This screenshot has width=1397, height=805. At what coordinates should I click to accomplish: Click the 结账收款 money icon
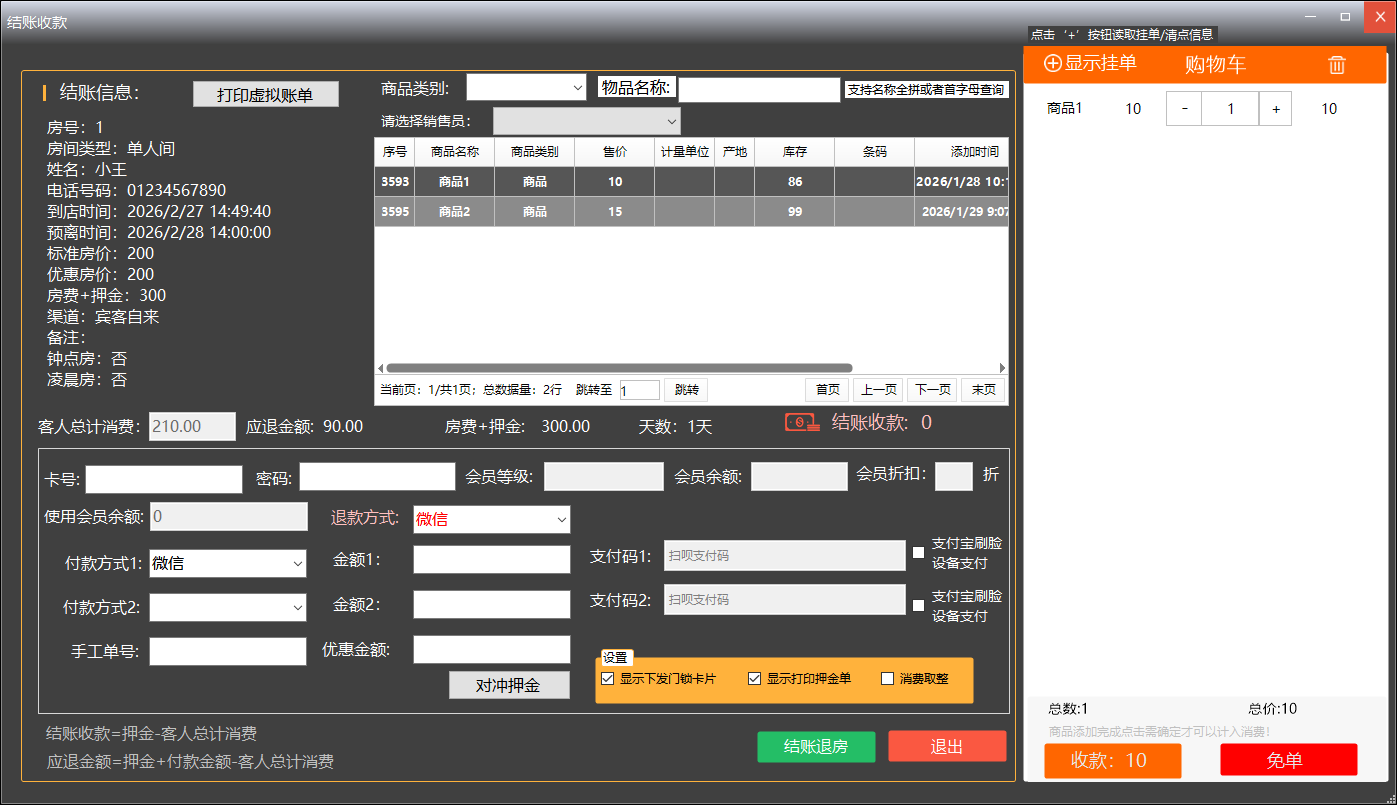tap(802, 423)
